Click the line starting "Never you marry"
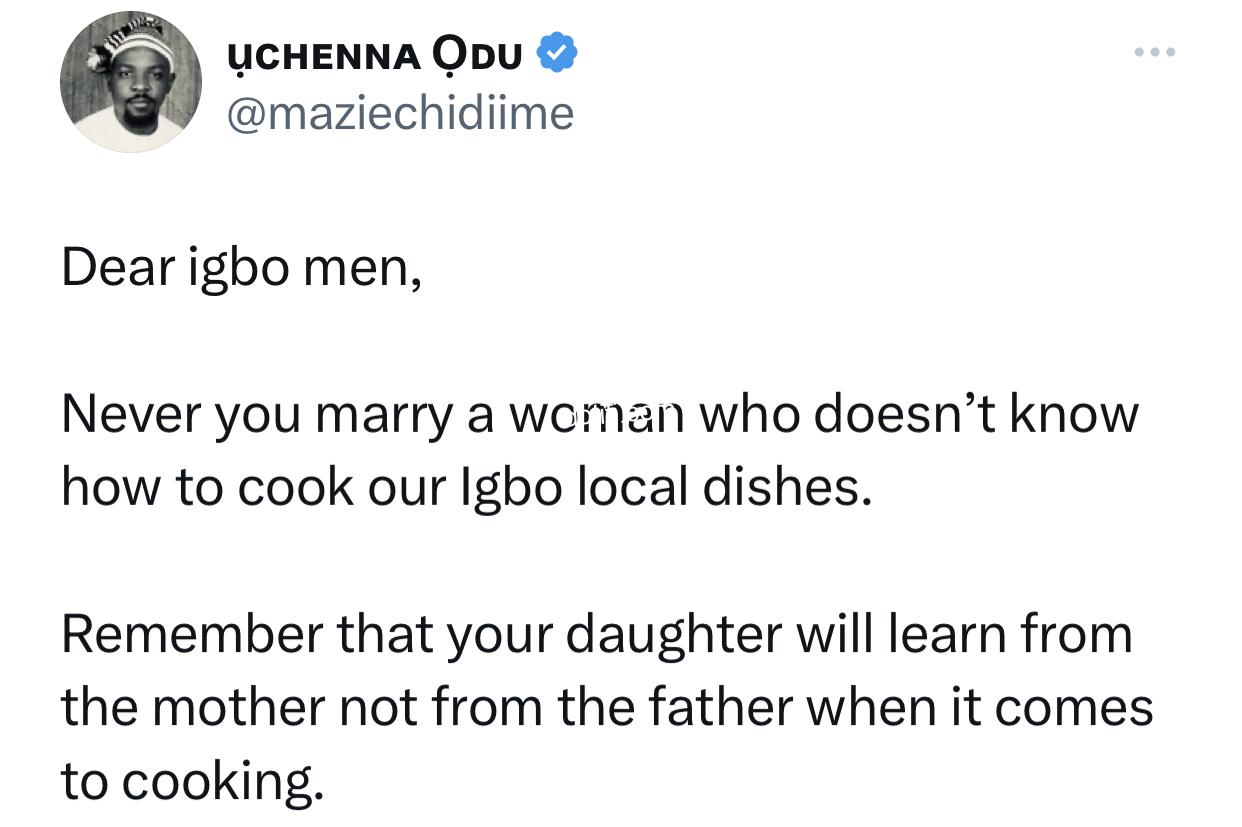1242x827 pixels. point(599,415)
